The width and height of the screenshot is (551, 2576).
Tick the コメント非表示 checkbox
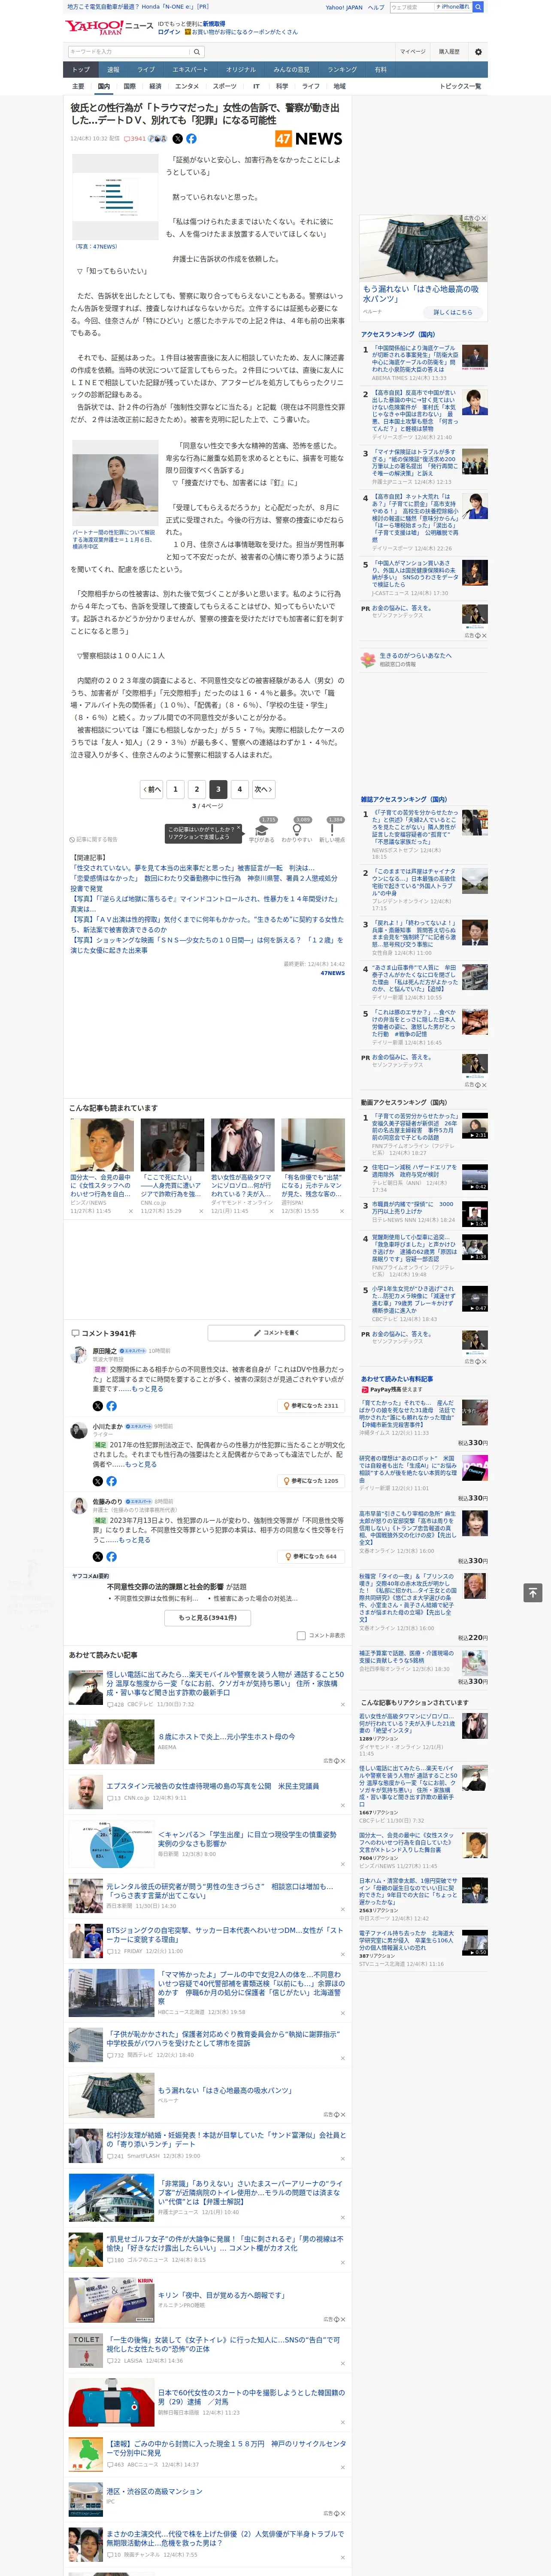coord(301,1636)
